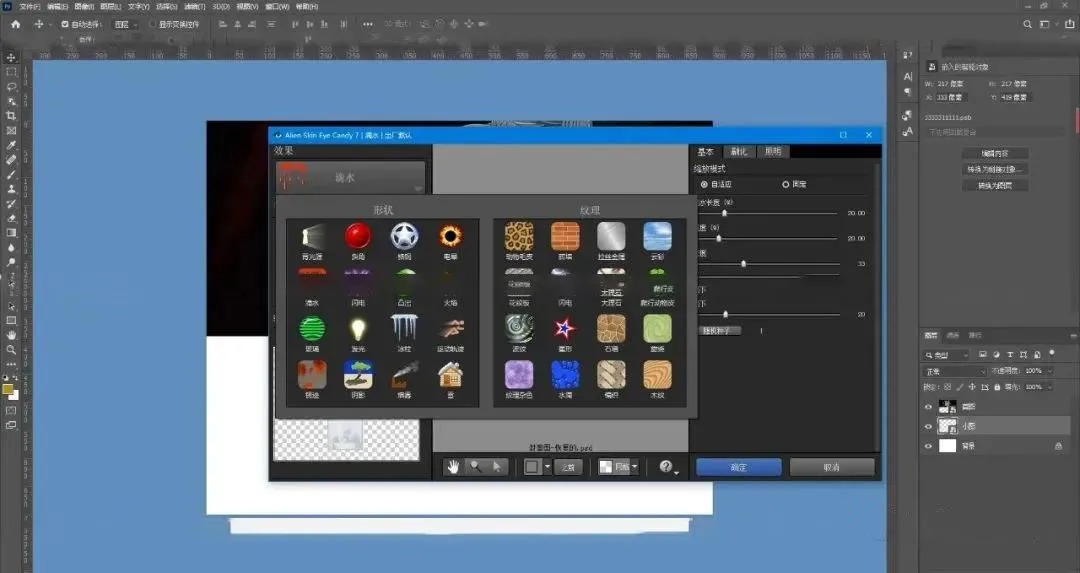Open the help icon in Eye Candy dialog

(x=665, y=467)
